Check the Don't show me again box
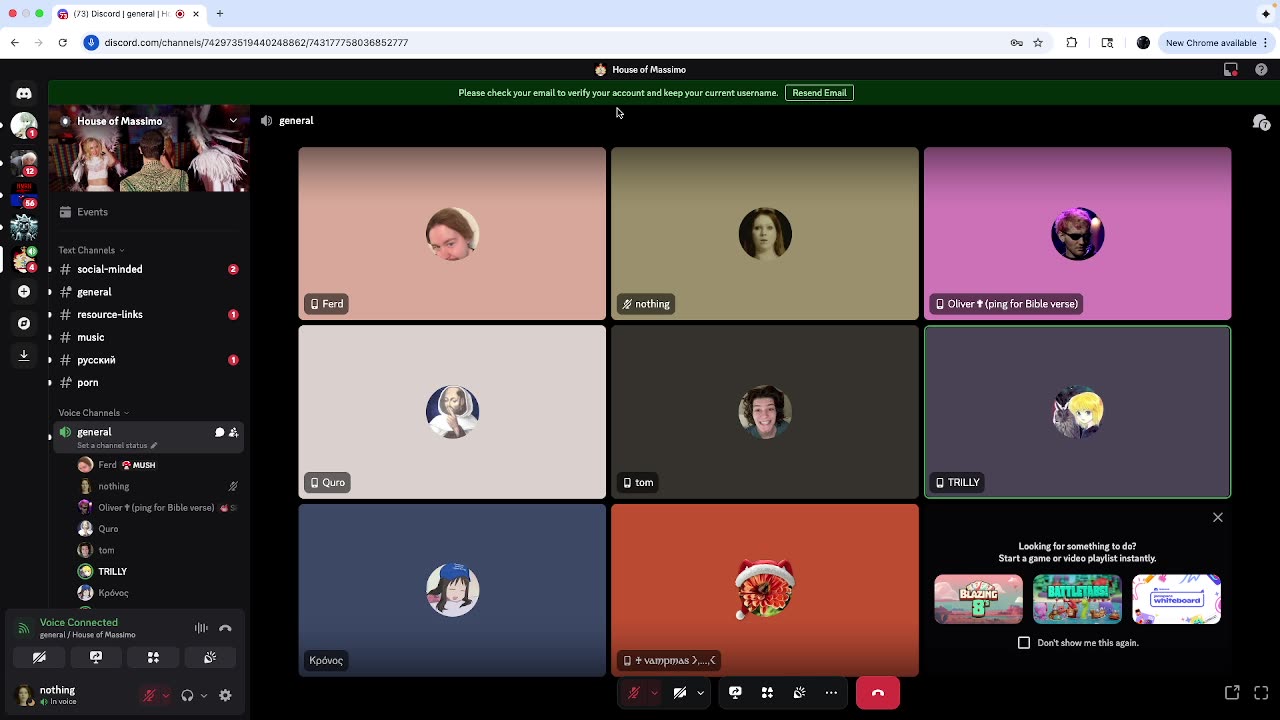The width and height of the screenshot is (1280, 720). [x=1024, y=643]
